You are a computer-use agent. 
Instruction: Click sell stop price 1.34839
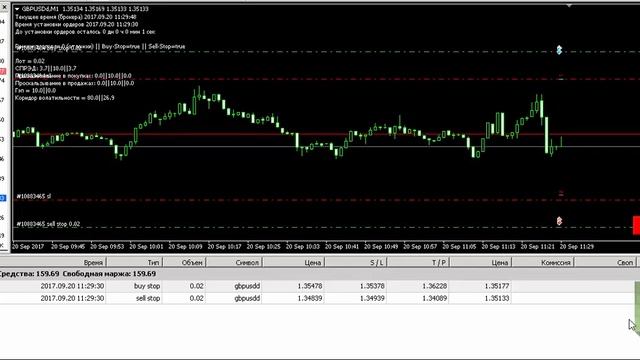click(x=310, y=298)
